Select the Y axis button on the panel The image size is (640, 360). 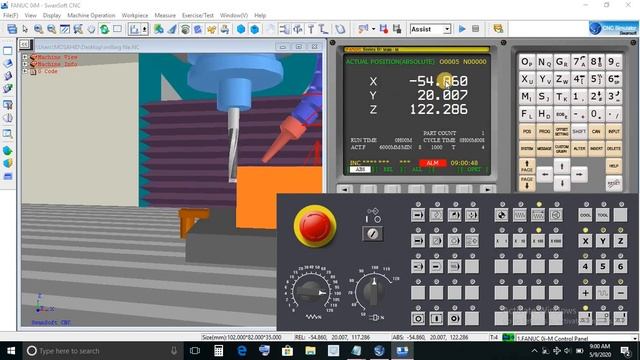(x=603, y=241)
